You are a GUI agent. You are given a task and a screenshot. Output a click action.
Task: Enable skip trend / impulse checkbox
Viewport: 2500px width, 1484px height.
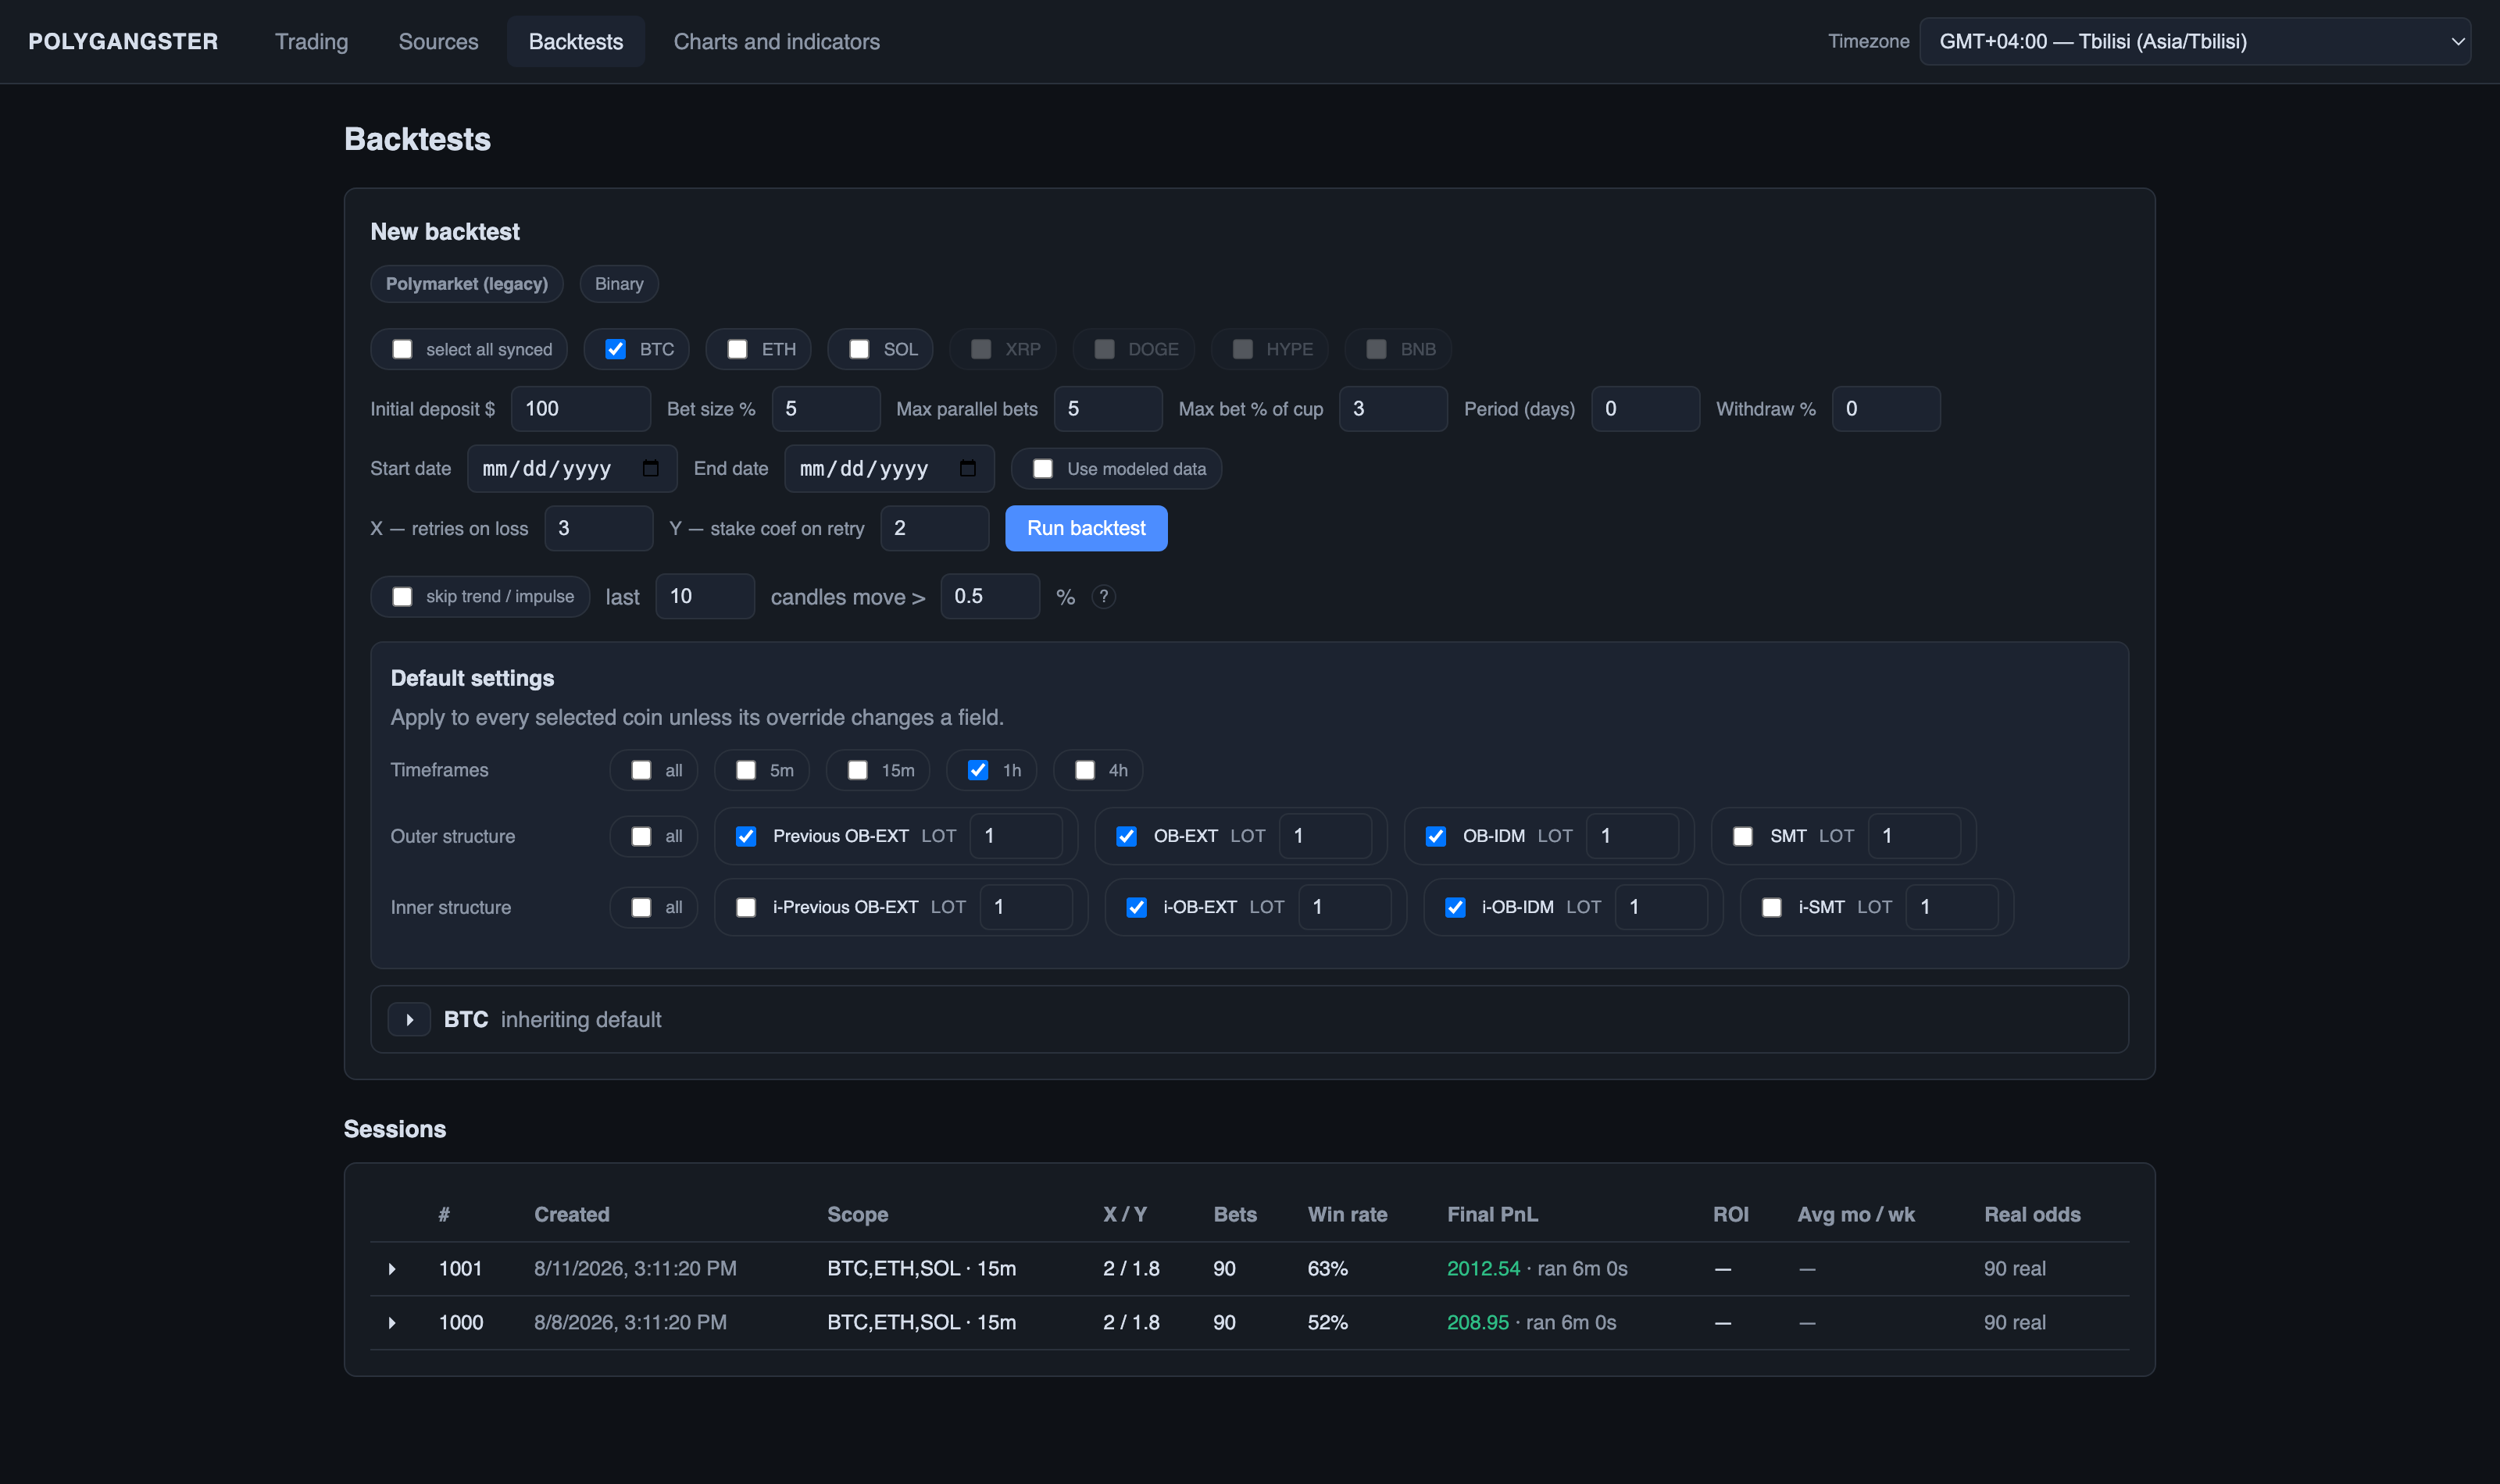pos(402,597)
